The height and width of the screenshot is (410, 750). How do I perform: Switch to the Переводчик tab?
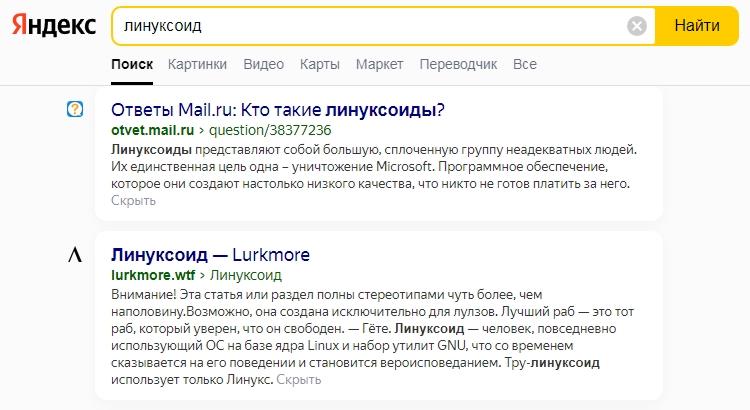[x=458, y=64]
